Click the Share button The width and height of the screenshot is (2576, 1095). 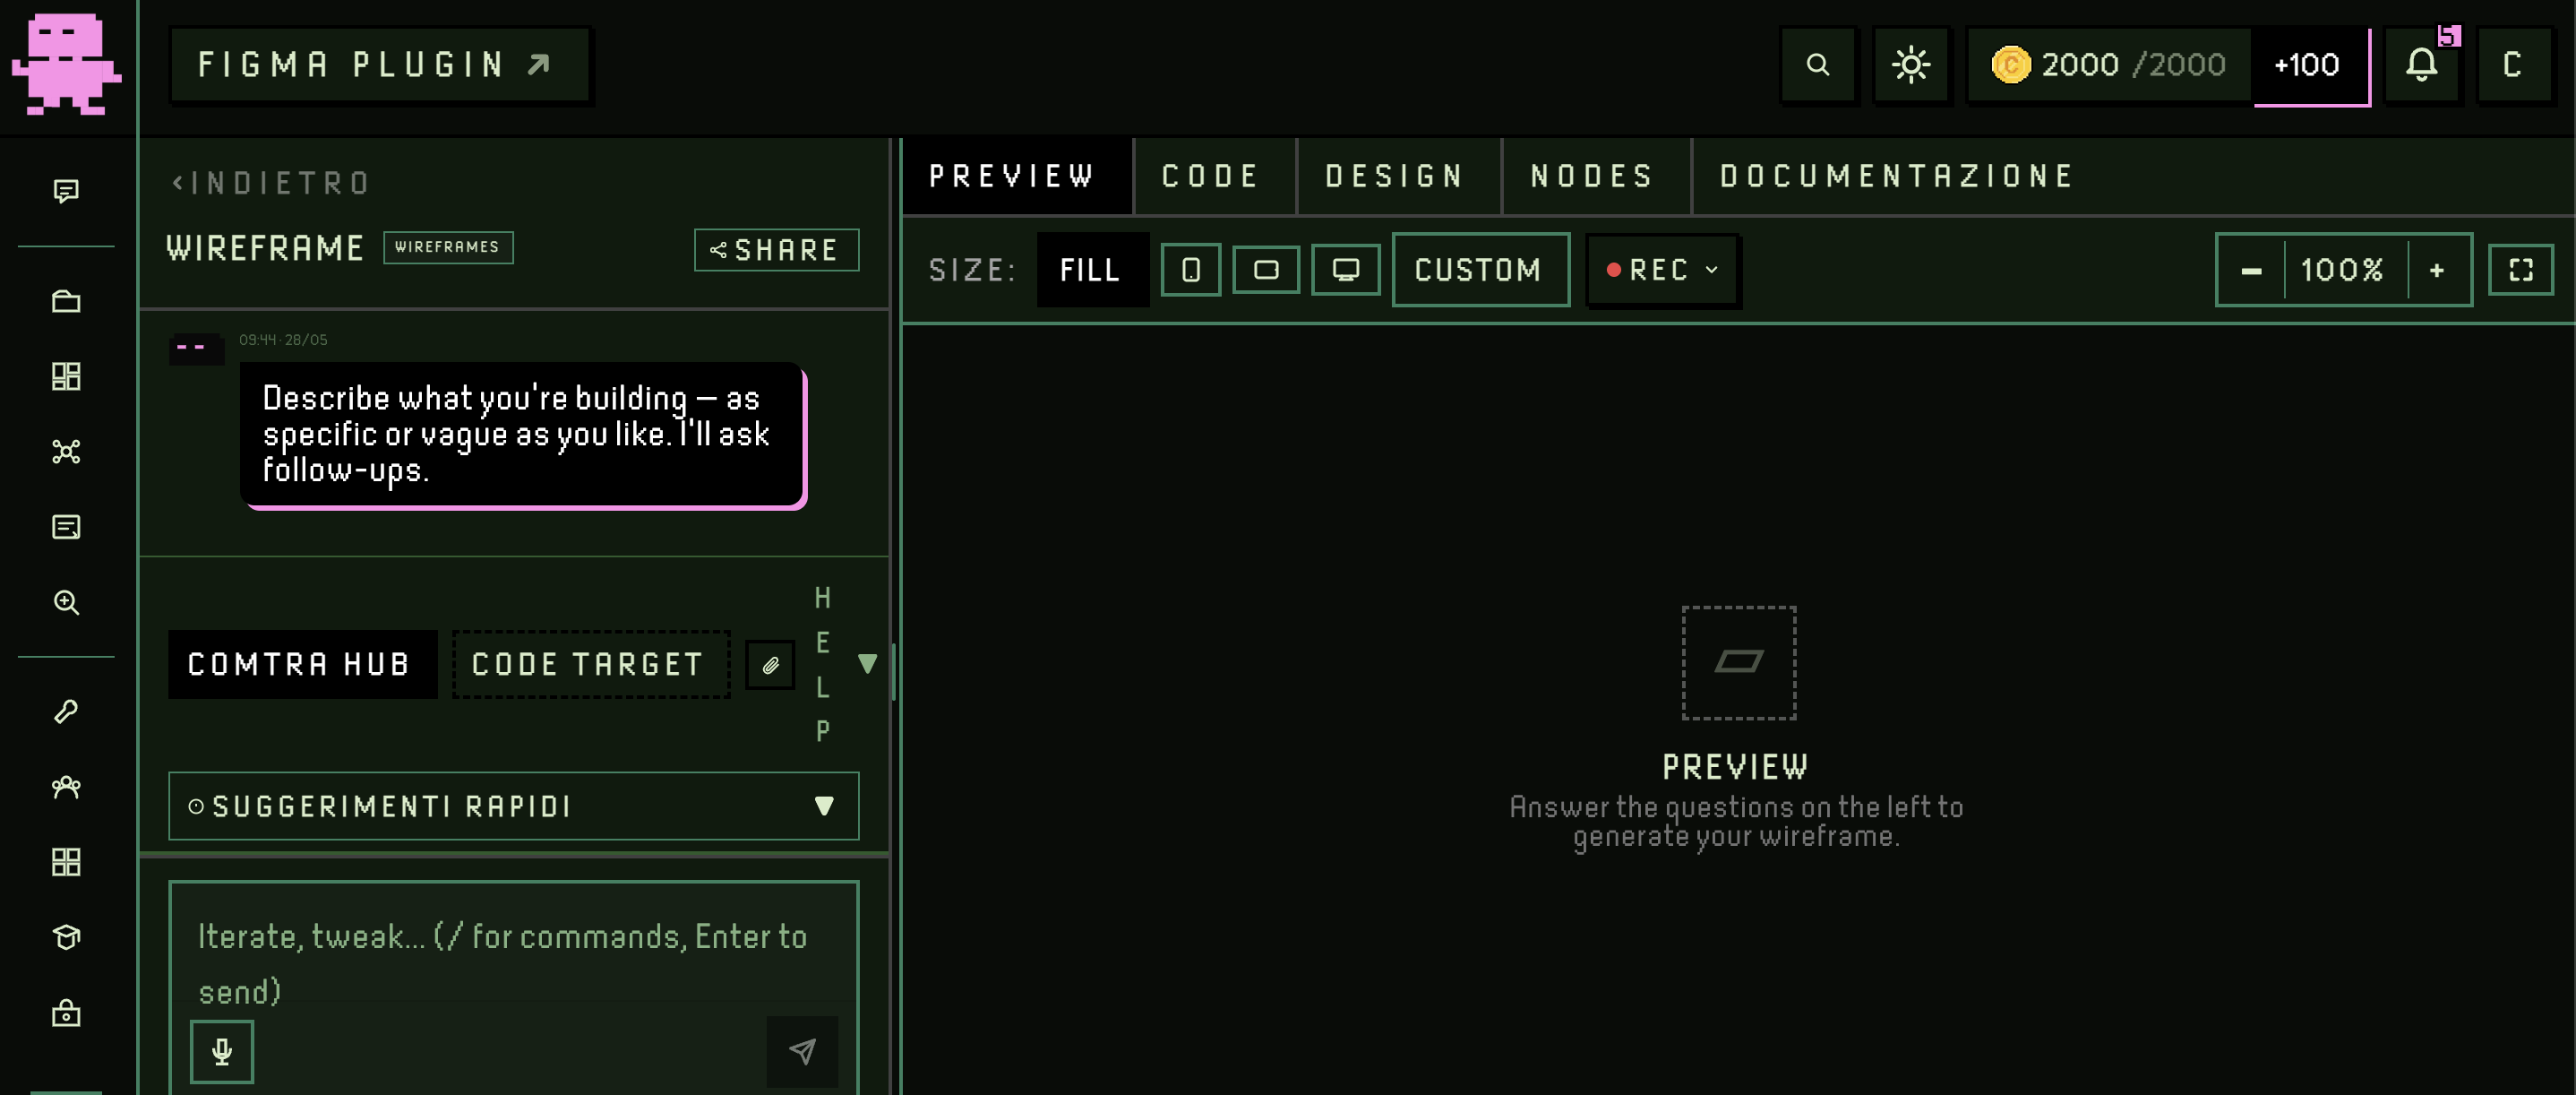click(776, 250)
